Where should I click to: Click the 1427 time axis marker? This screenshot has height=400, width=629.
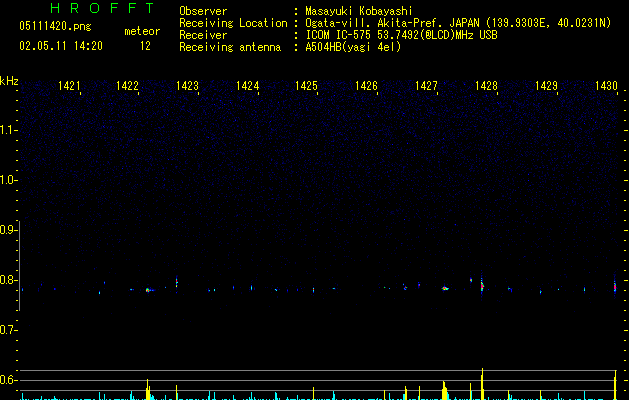coord(426,86)
